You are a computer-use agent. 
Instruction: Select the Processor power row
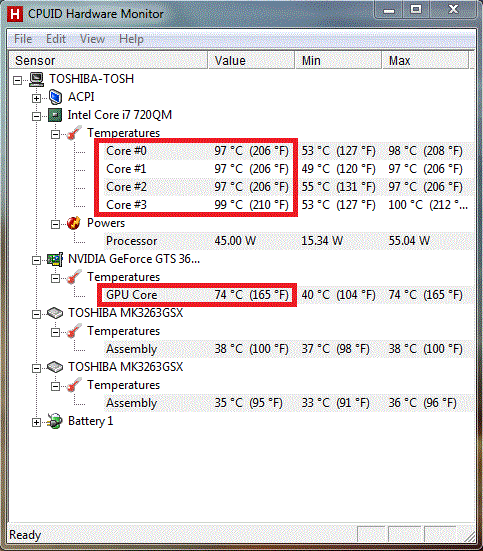point(289,241)
